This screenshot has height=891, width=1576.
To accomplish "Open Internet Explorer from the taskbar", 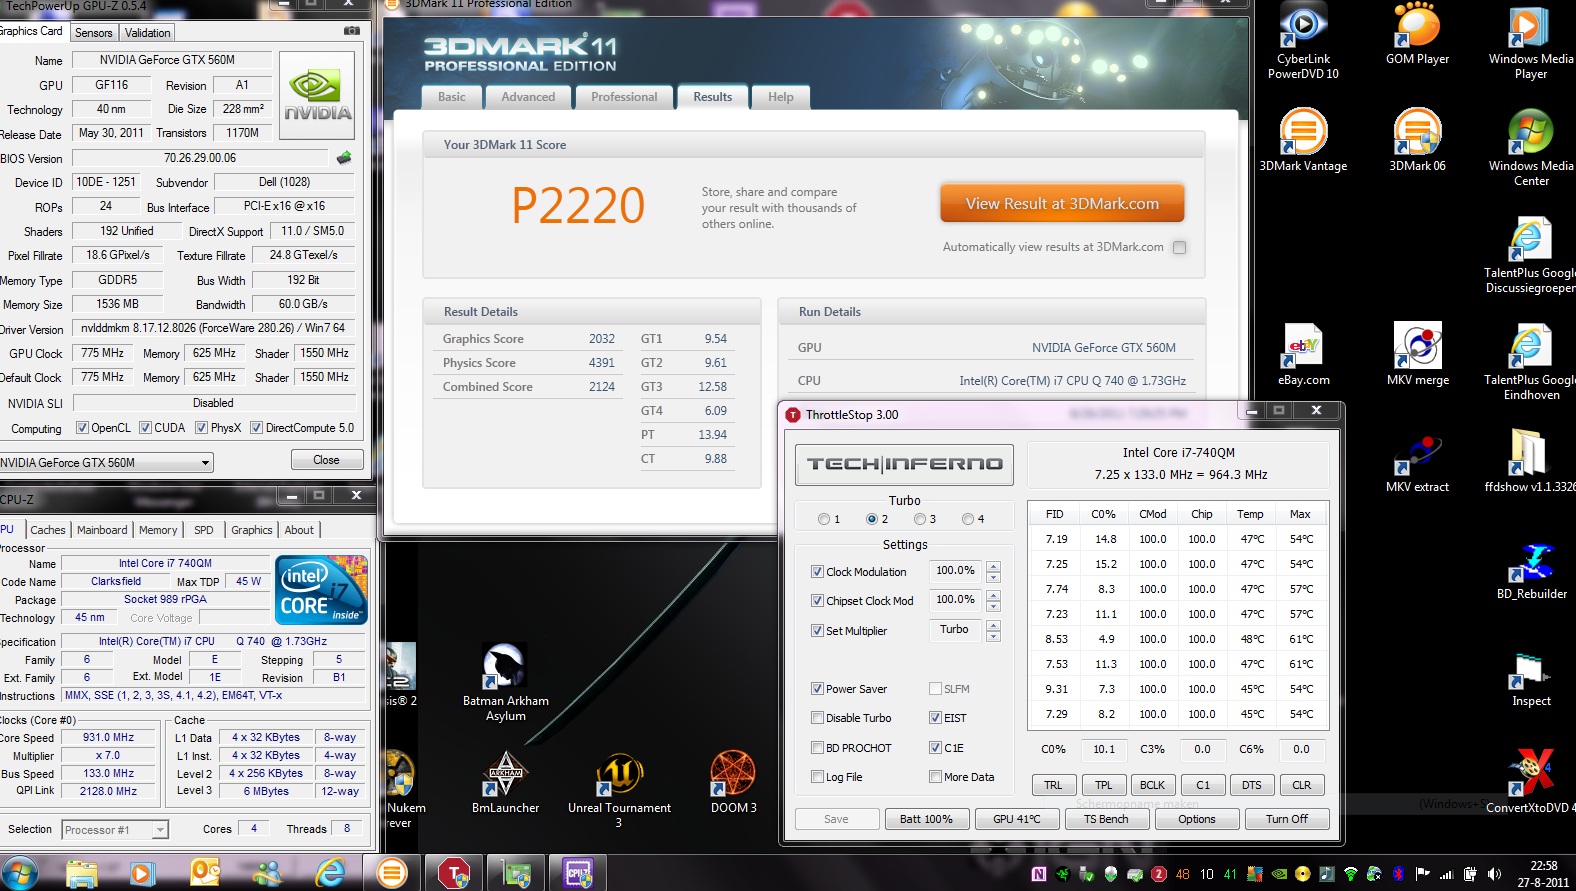I will coord(329,873).
